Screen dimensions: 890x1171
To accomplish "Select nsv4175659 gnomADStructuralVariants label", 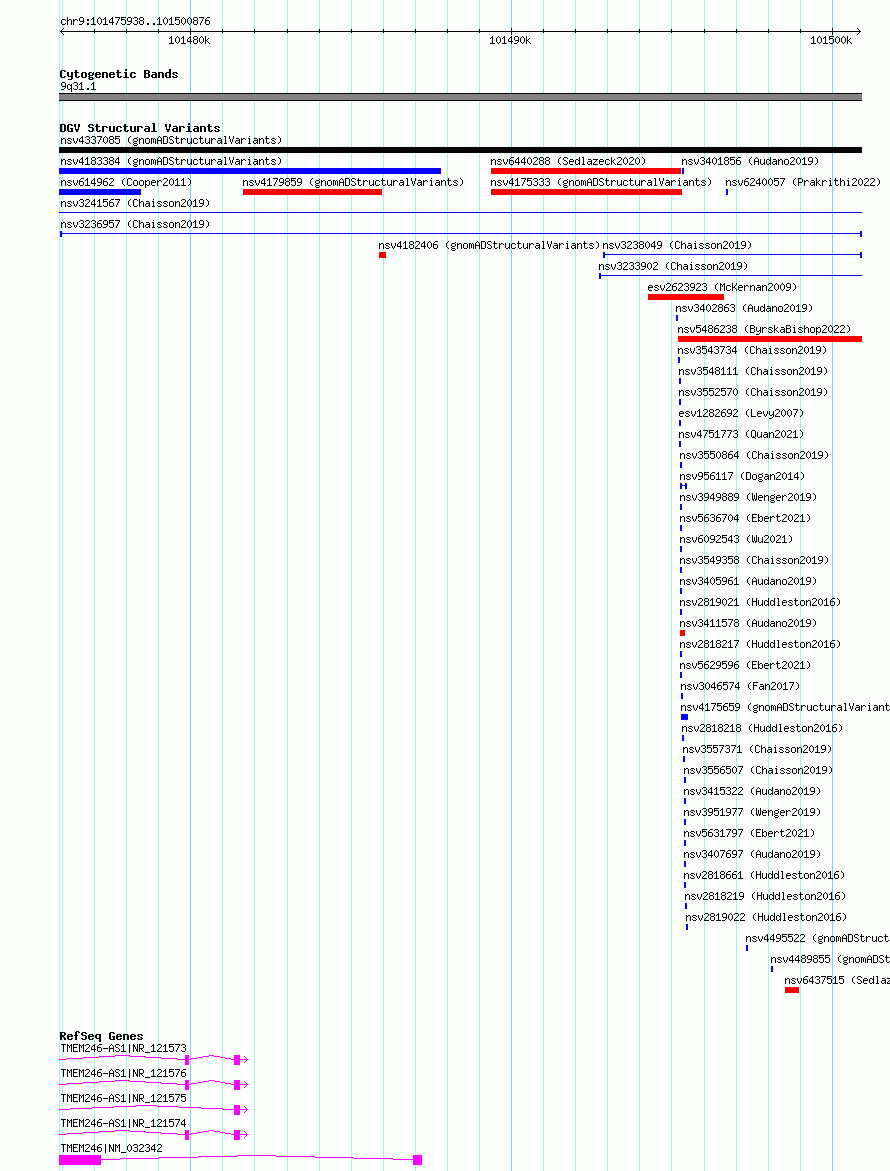I will coord(785,706).
